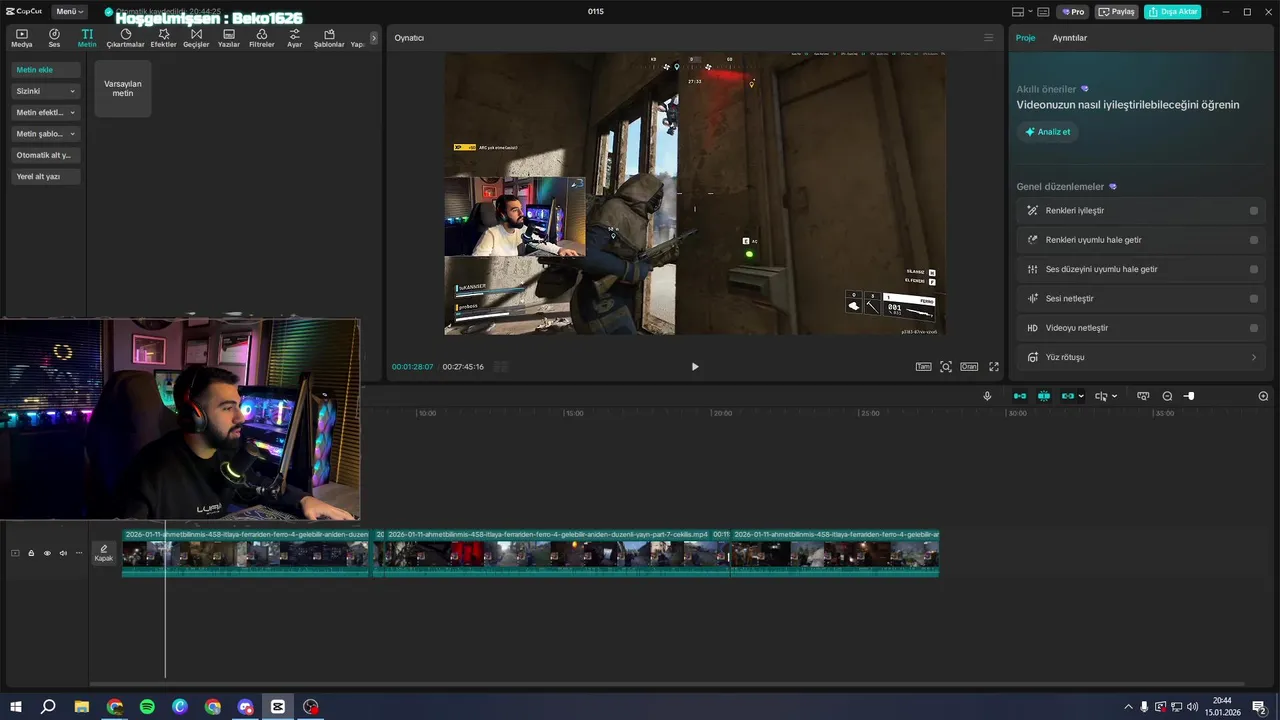The width and height of the screenshot is (1280, 720).
Task: Open the track more options ellipsis
Action: (x=79, y=553)
